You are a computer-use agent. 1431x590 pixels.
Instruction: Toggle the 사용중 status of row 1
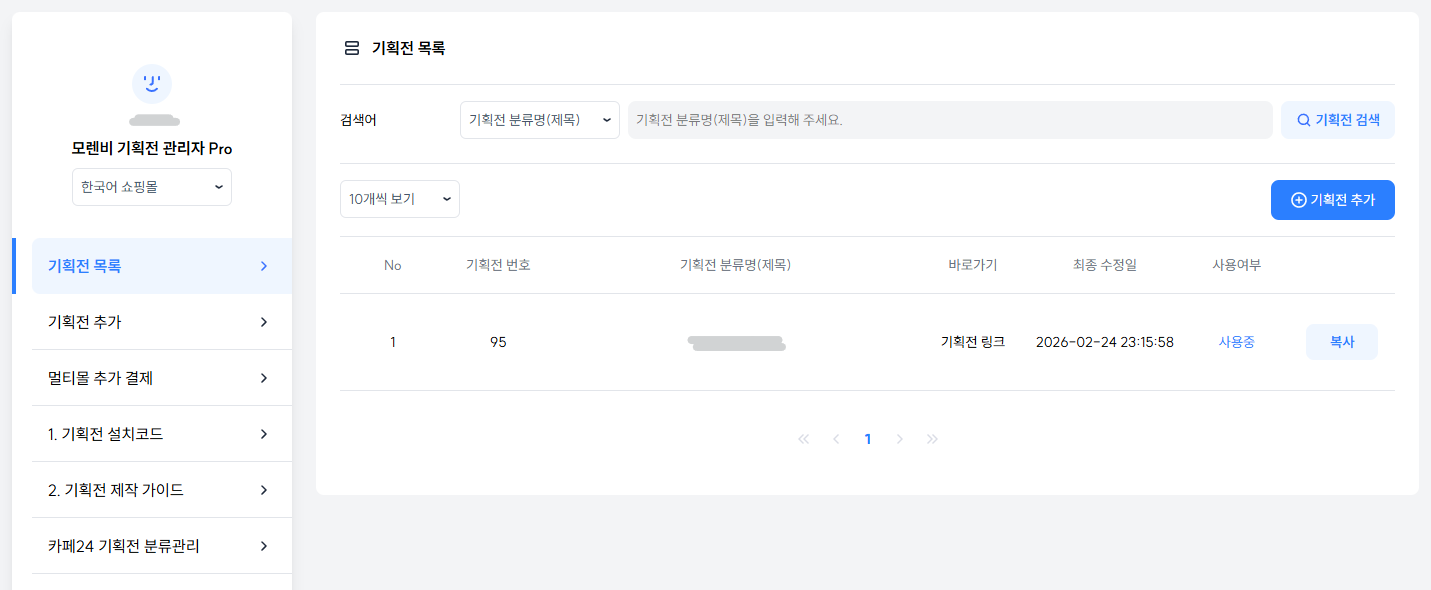(x=1236, y=342)
